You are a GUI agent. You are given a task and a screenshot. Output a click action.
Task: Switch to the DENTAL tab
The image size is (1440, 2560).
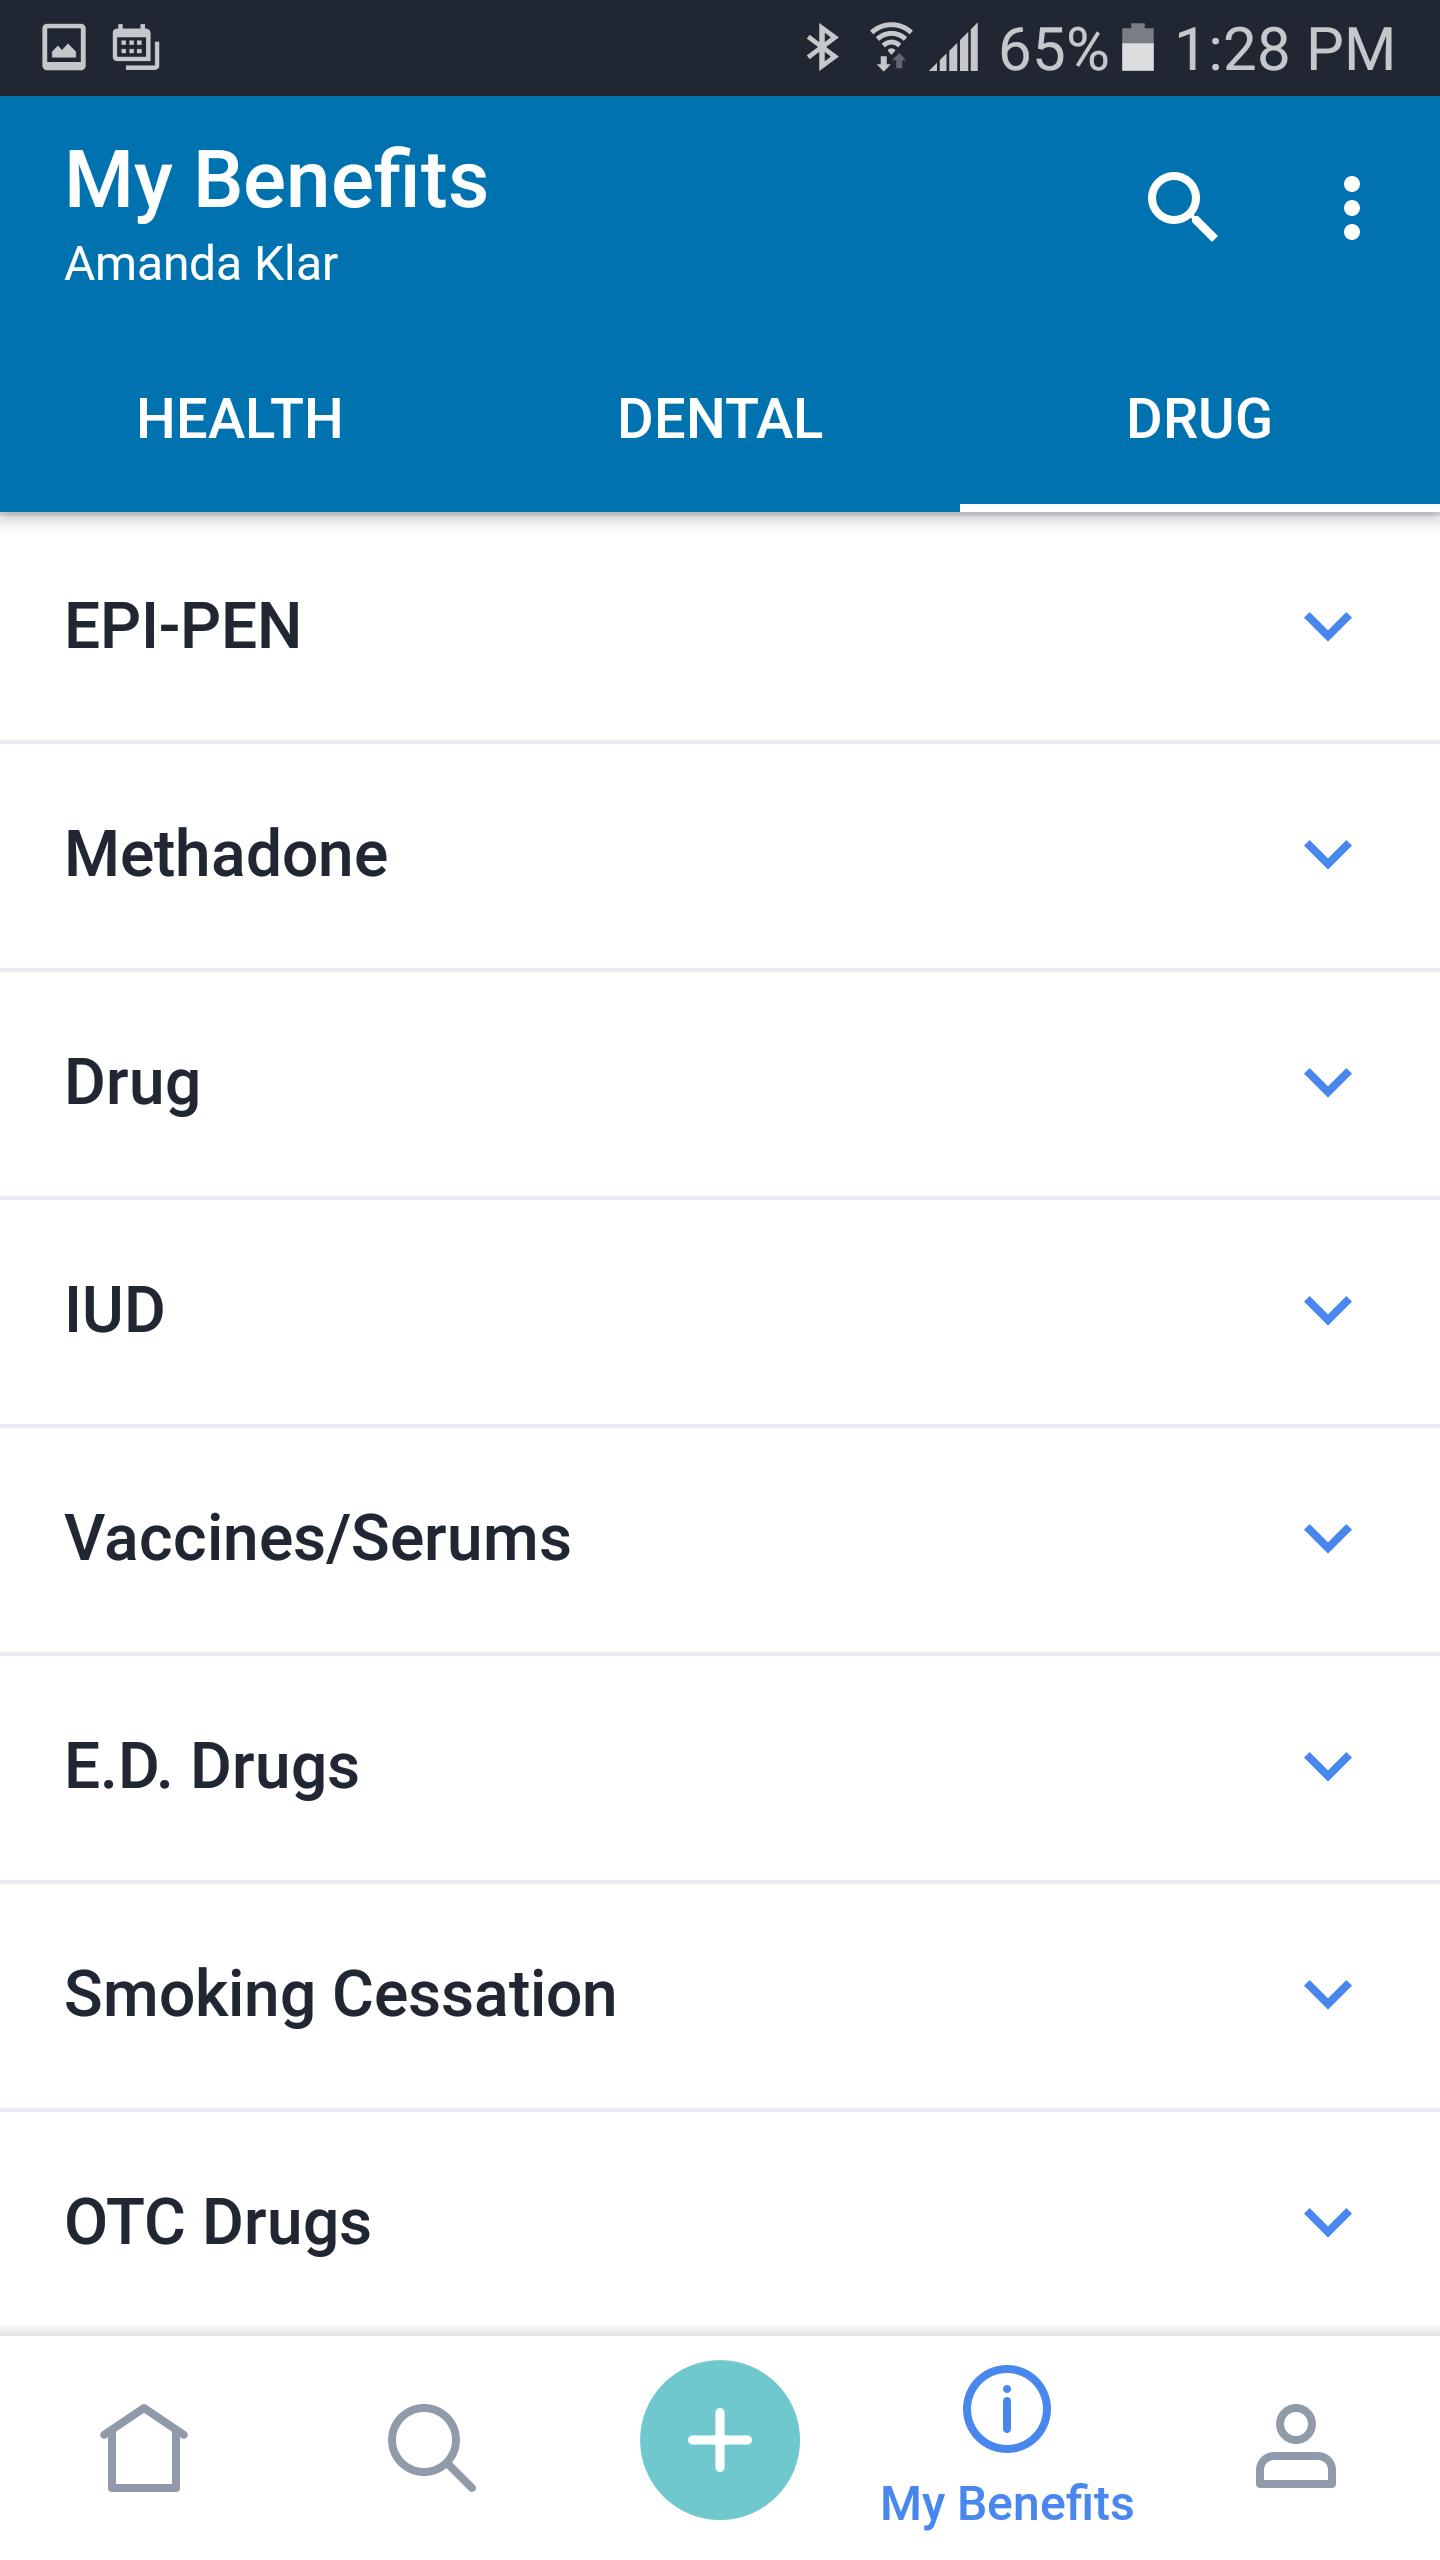tap(720, 418)
